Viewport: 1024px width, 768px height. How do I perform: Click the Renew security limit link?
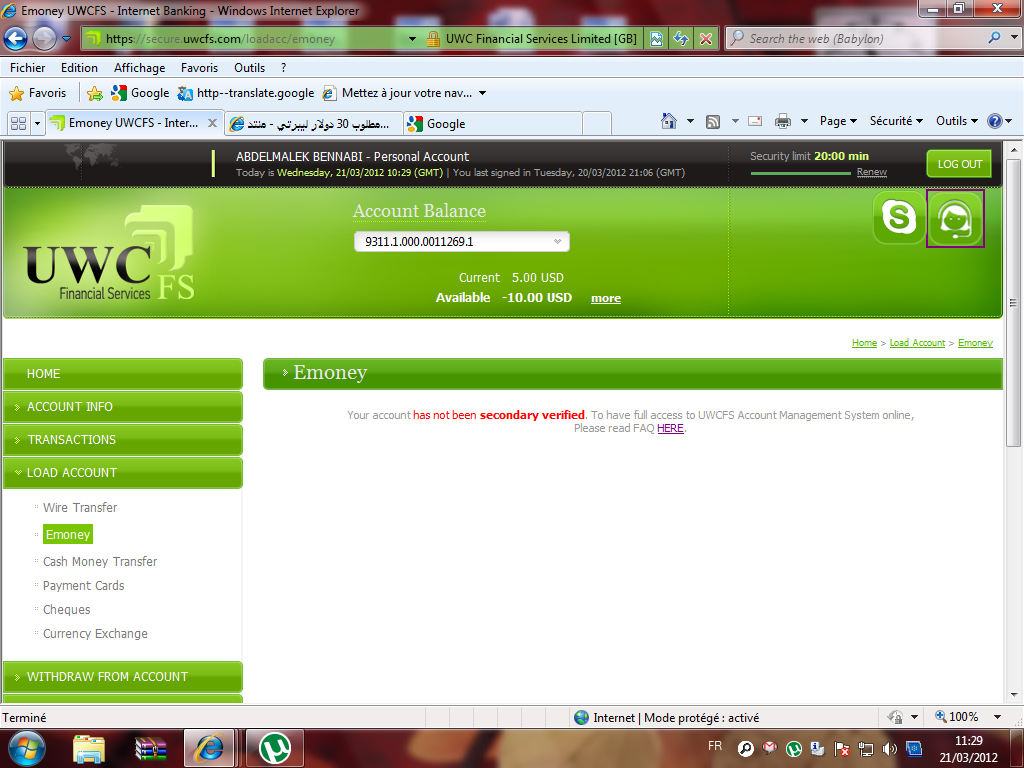(x=872, y=172)
